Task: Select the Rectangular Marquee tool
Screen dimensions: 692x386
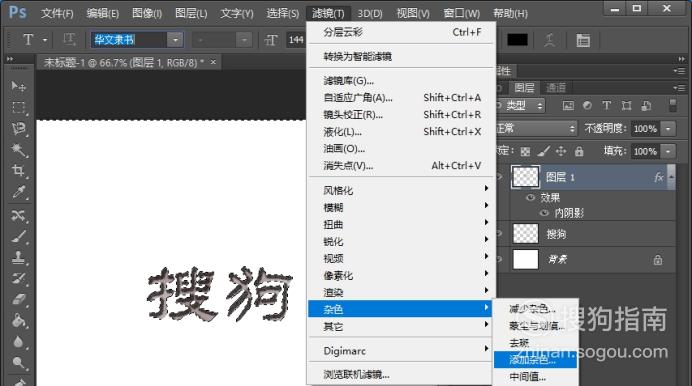Action: tap(18, 107)
